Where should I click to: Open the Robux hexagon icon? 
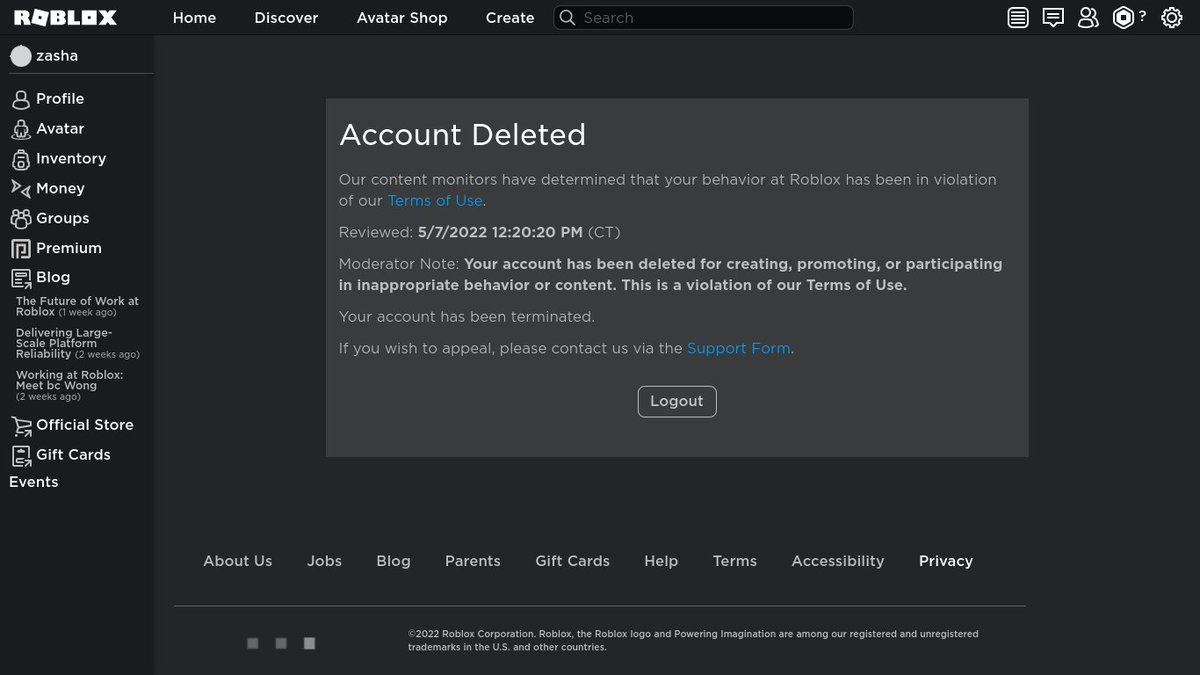tap(1123, 18)
